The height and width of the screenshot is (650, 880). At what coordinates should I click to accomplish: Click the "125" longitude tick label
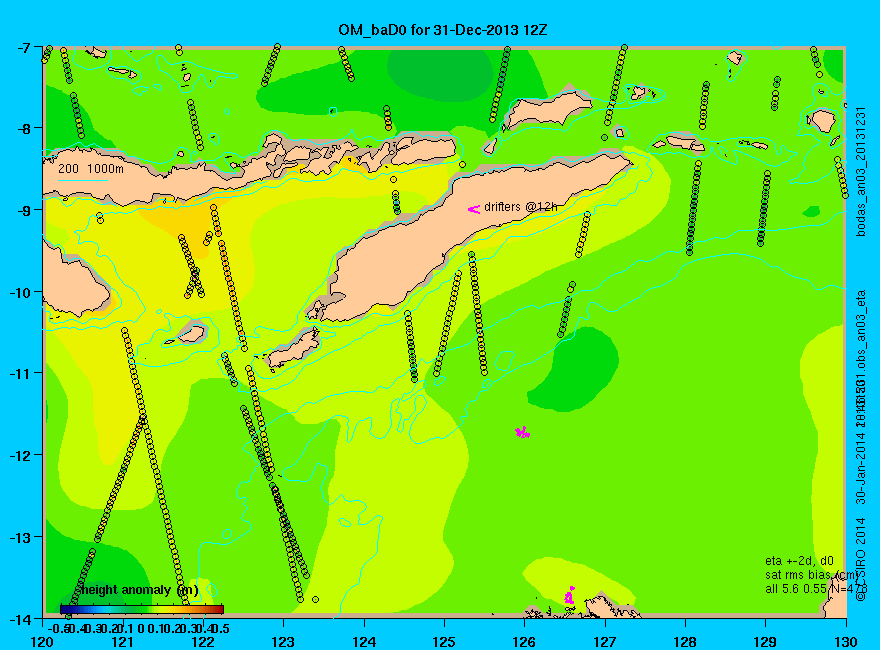(444, 641)
